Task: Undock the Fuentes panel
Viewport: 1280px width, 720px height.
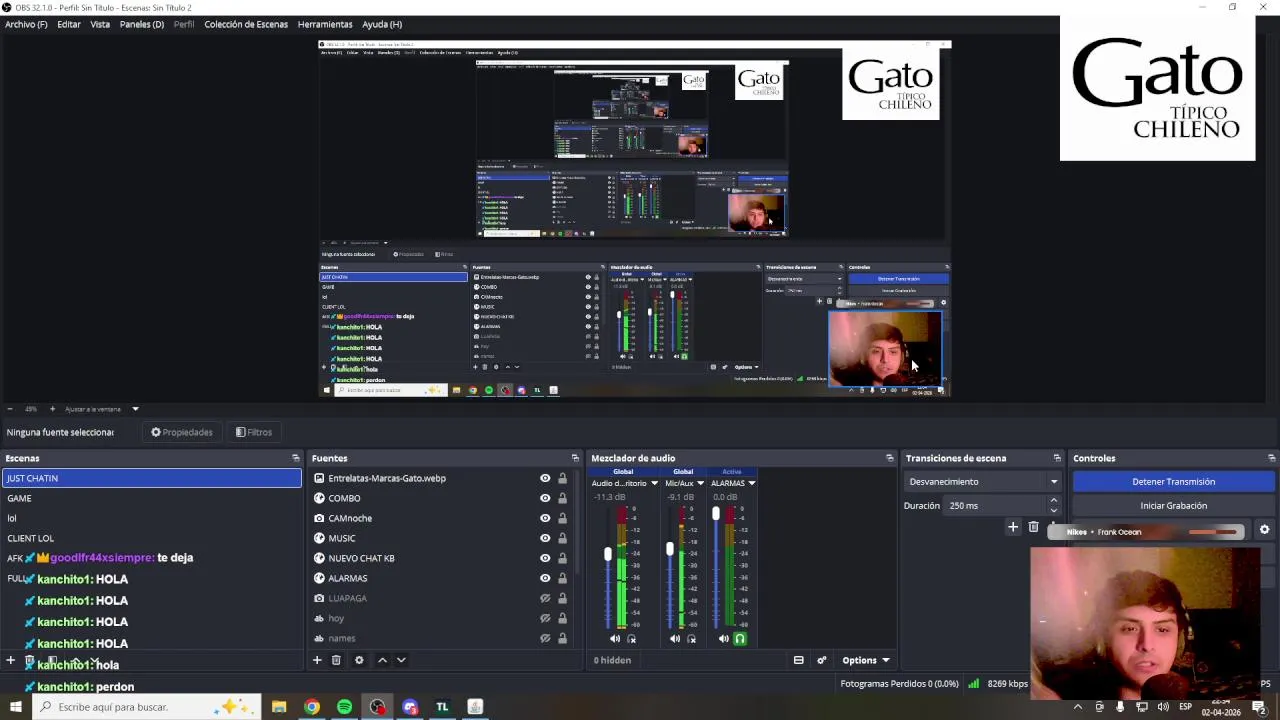Action: tap(575, 458)
